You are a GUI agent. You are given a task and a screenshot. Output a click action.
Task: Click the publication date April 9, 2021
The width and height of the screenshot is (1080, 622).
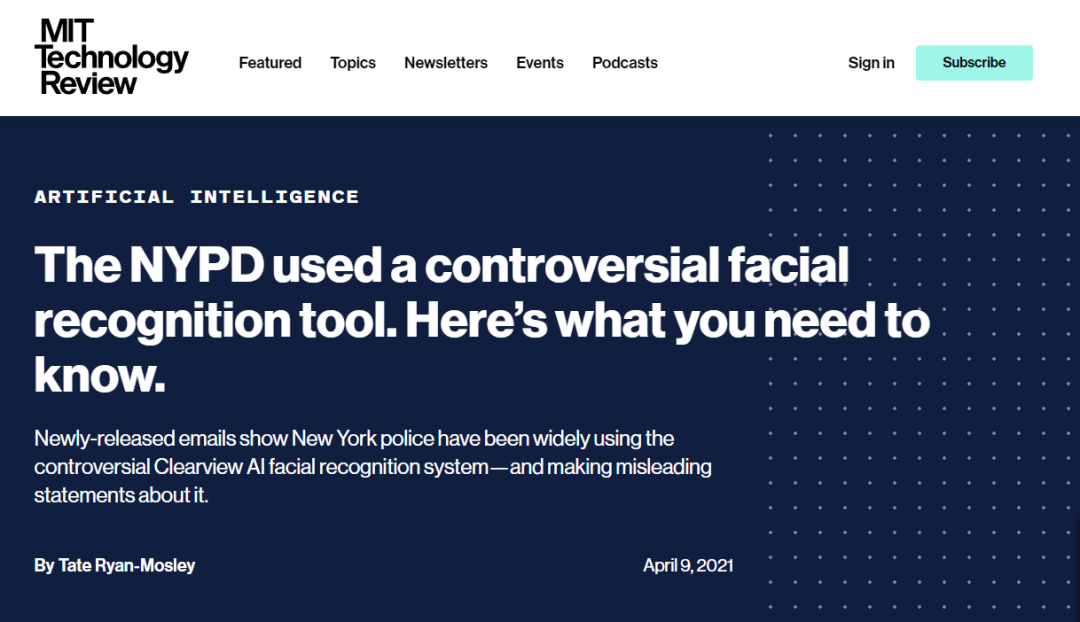(688, 566)
